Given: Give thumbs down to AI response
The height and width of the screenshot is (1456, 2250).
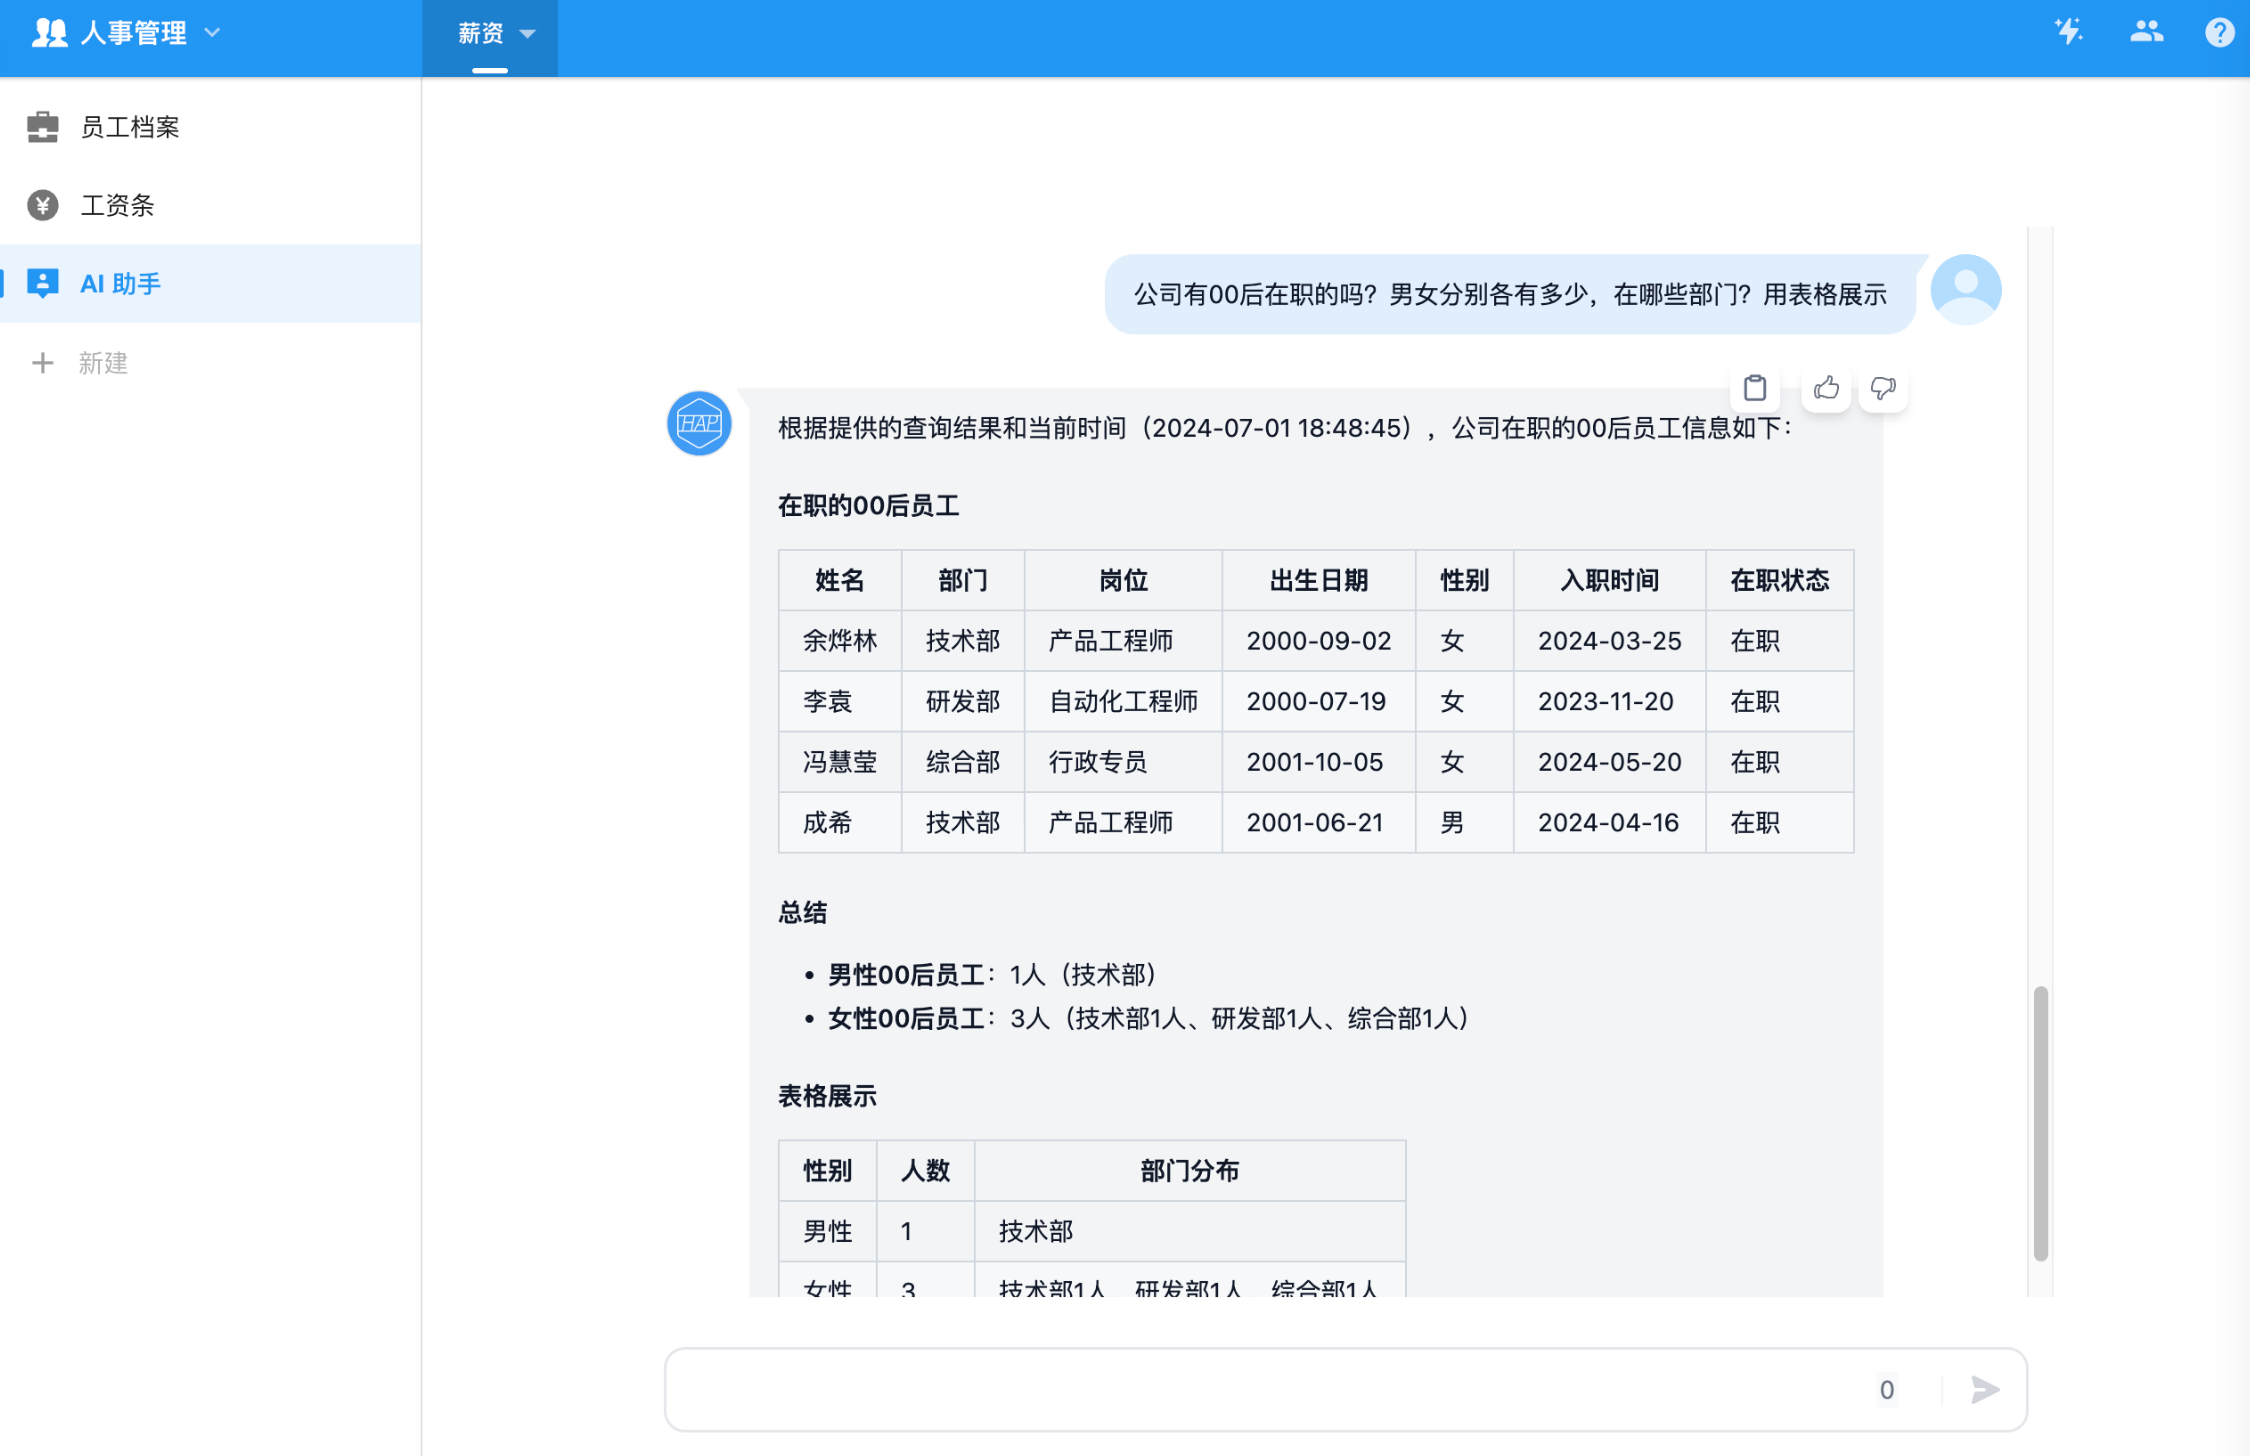Looking at the screenshot, I should 1883,388.
